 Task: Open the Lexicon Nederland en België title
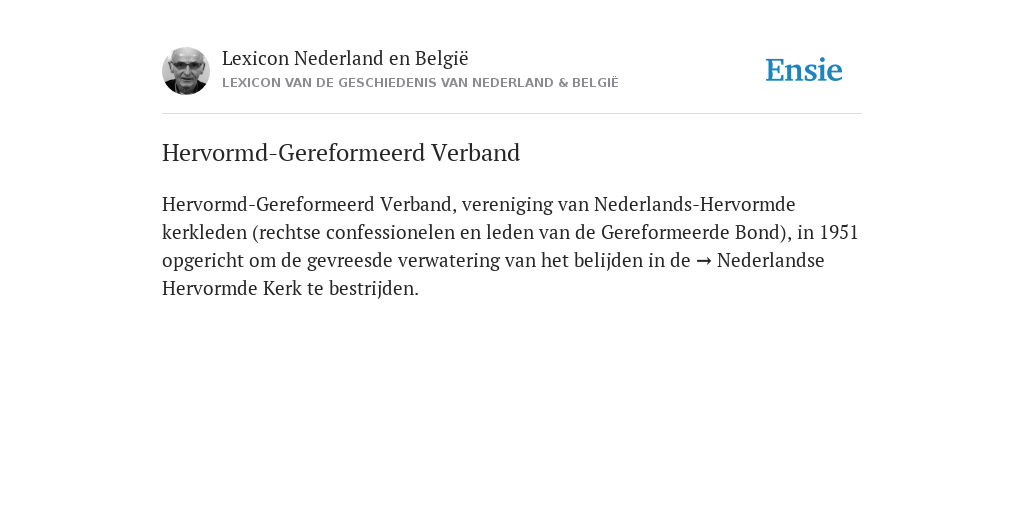point(345,59)
